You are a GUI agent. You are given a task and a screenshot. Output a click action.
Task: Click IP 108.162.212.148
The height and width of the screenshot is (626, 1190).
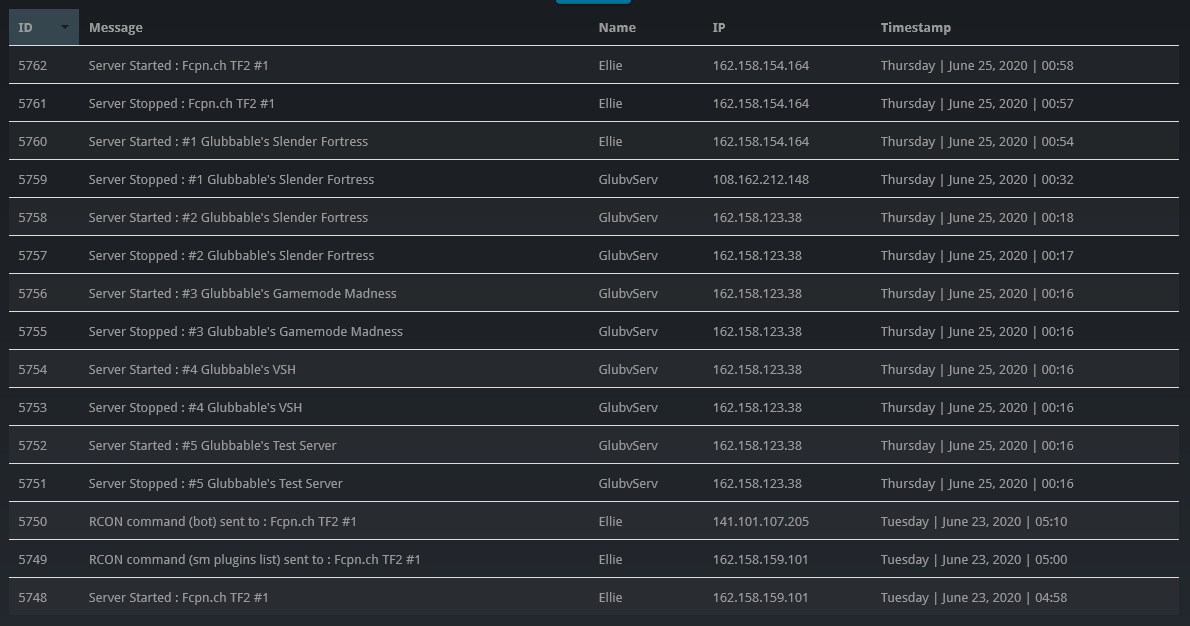[760, 179]
